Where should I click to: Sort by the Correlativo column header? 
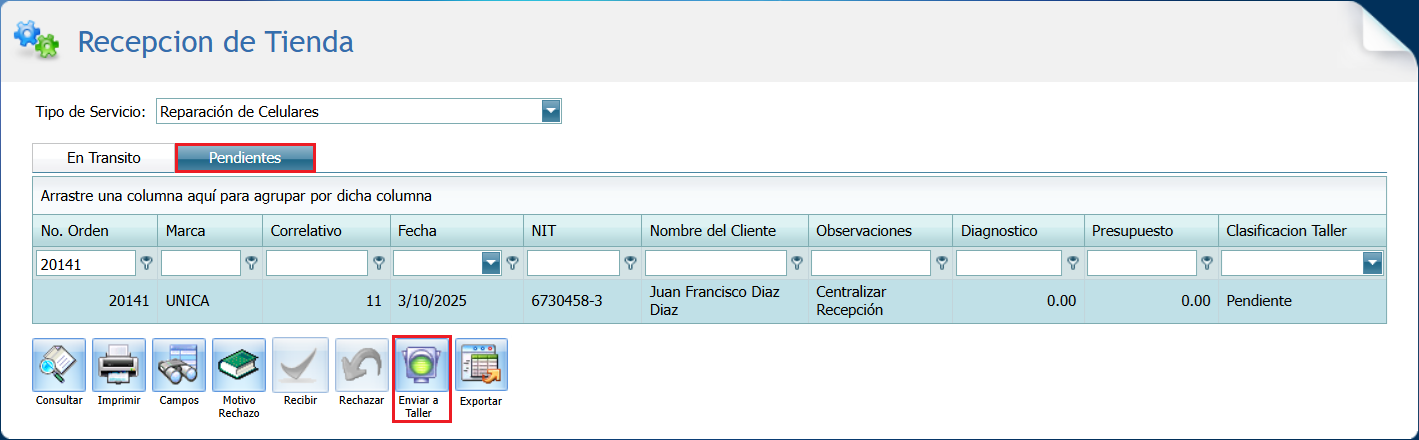point(326,231)
